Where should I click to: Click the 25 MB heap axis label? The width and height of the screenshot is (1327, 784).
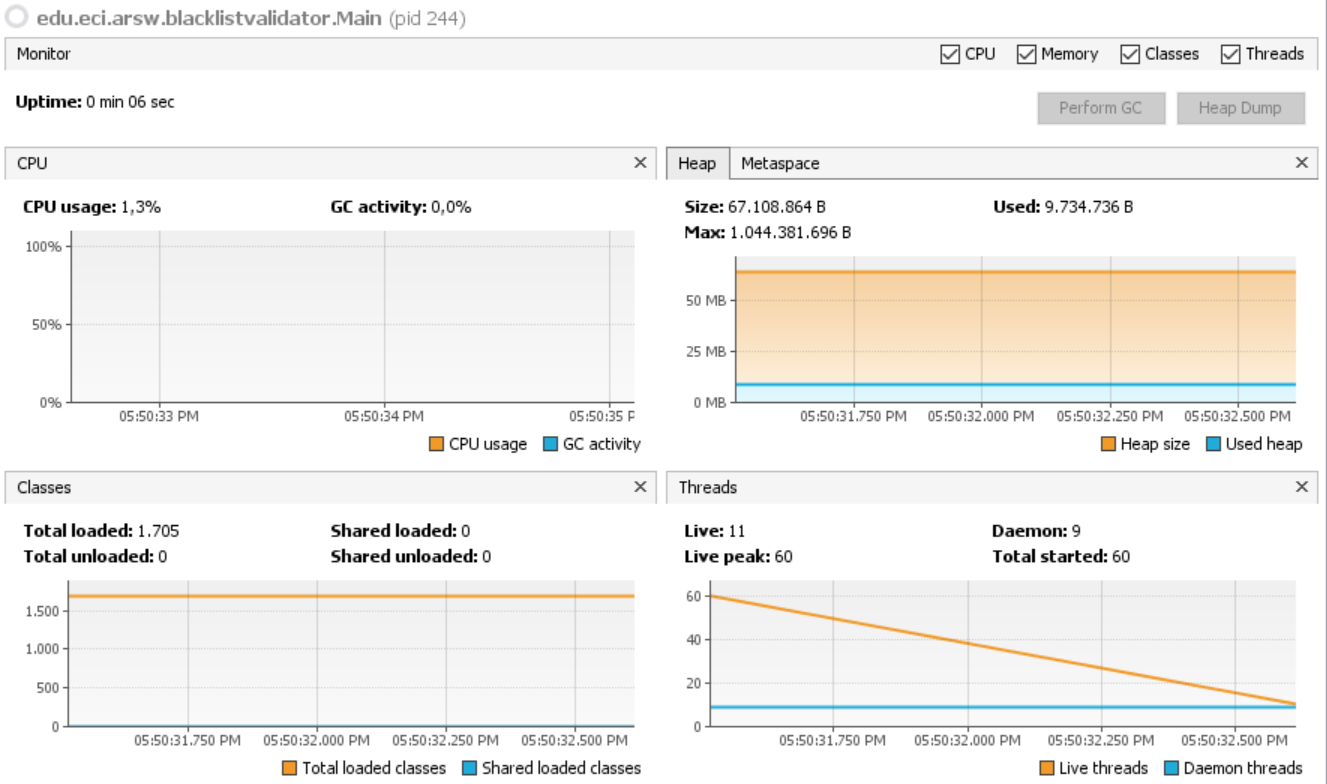click(706, 351)
